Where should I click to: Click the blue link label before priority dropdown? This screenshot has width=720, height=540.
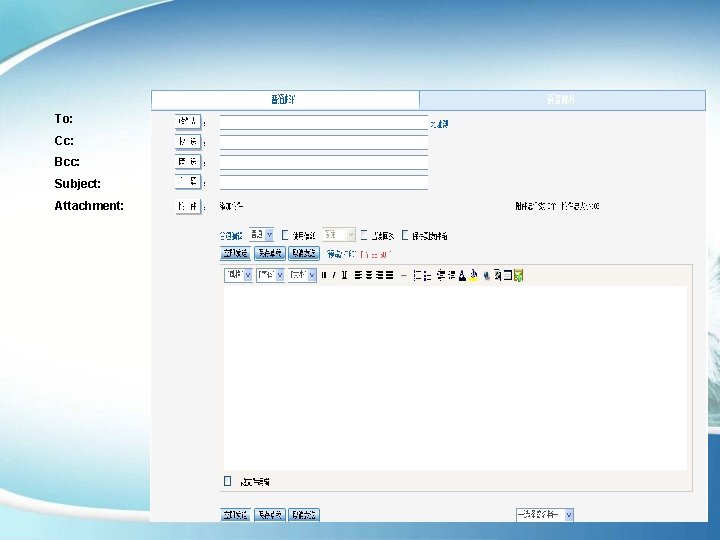coord(231,236)
